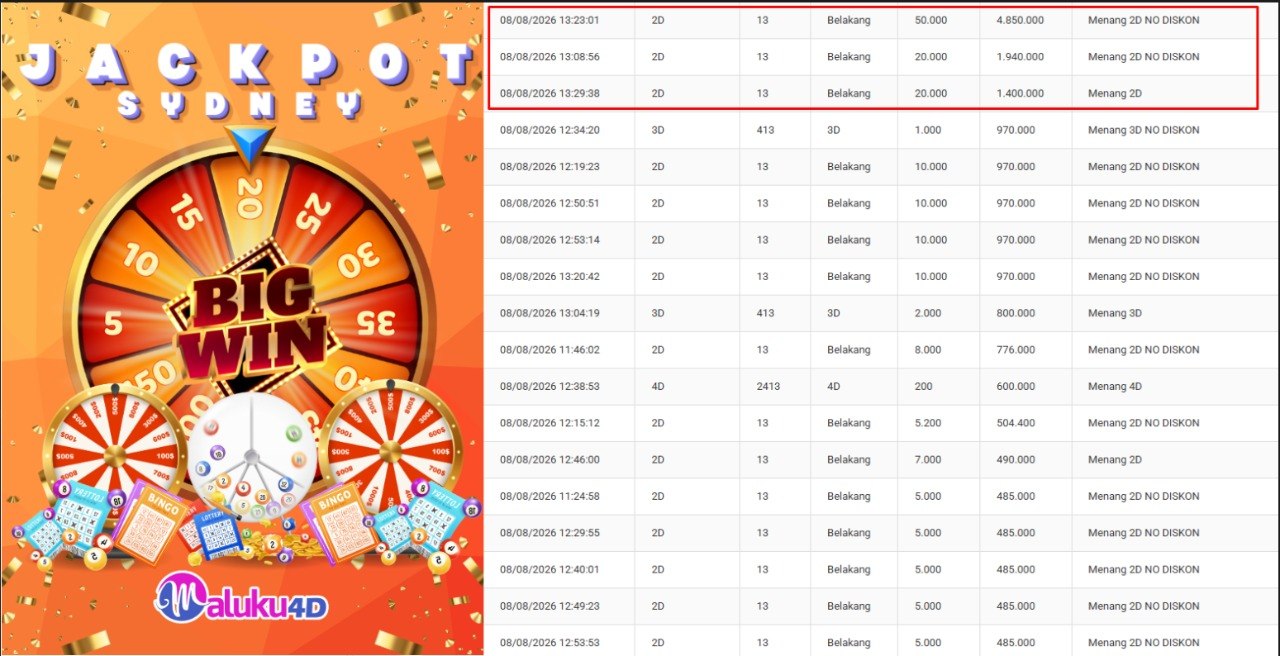
Task: Click 413 in the 13:04:19 row
Action: tap(765, 313)
